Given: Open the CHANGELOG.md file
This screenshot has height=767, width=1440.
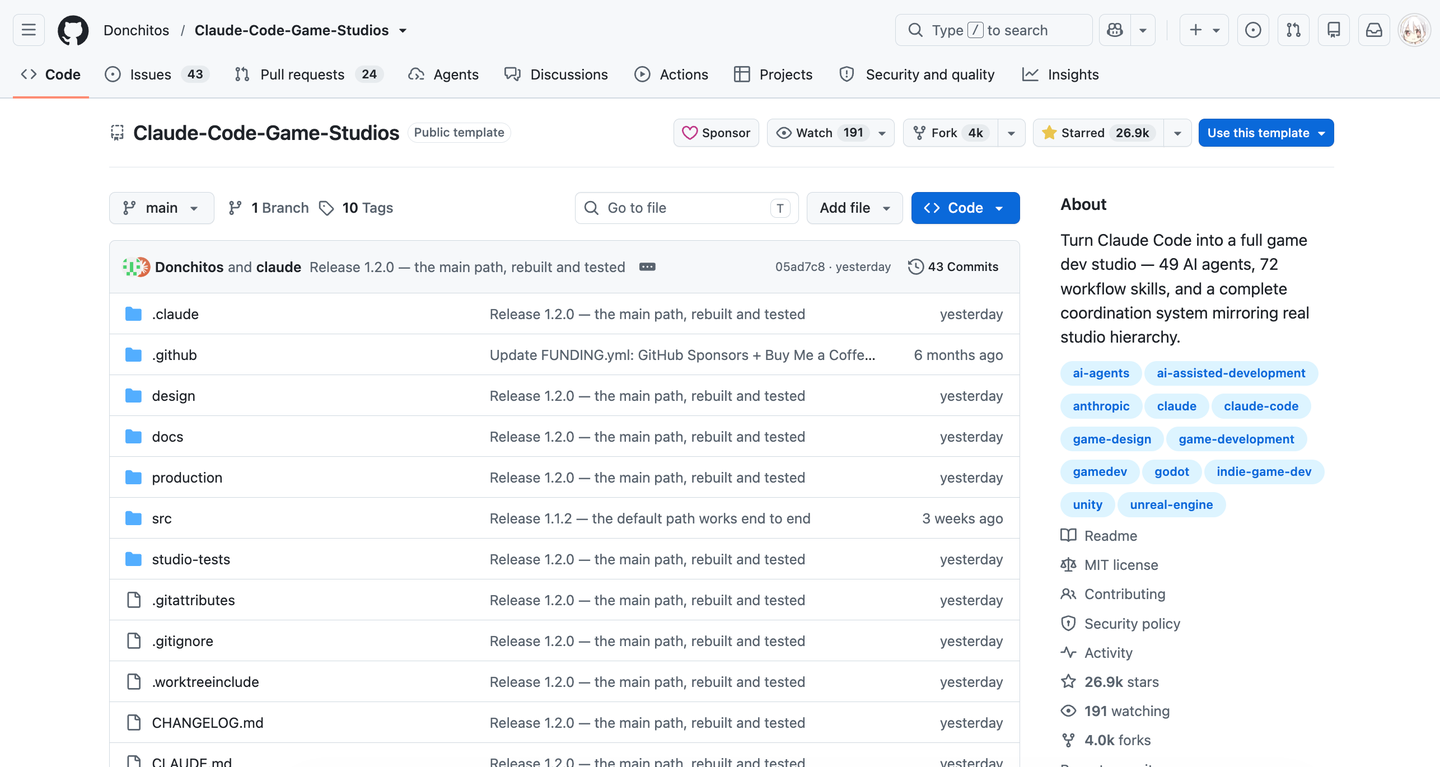Looking at the screenshot, I should pyautogui.click(x=208, y=723).
